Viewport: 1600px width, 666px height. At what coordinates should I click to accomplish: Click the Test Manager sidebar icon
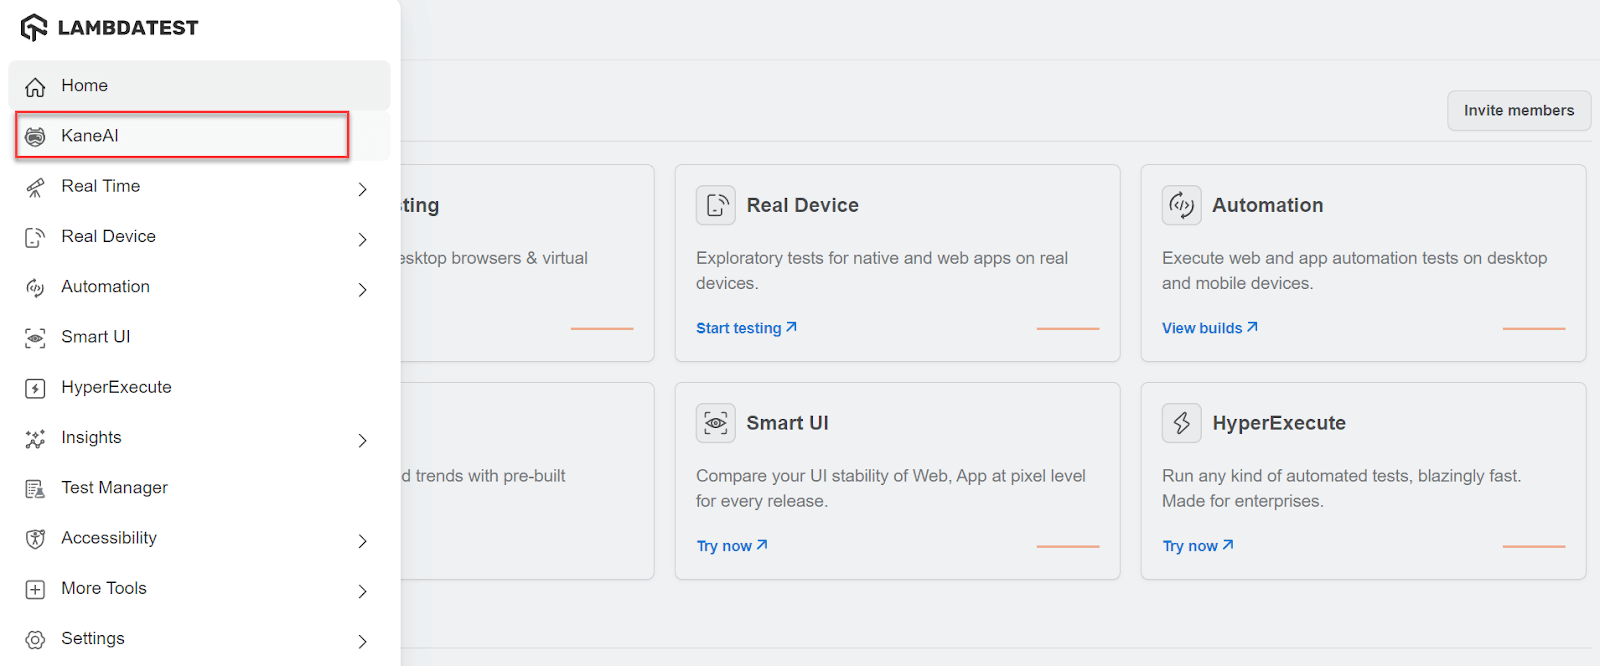pyautogui.click(x=35, y=489)
